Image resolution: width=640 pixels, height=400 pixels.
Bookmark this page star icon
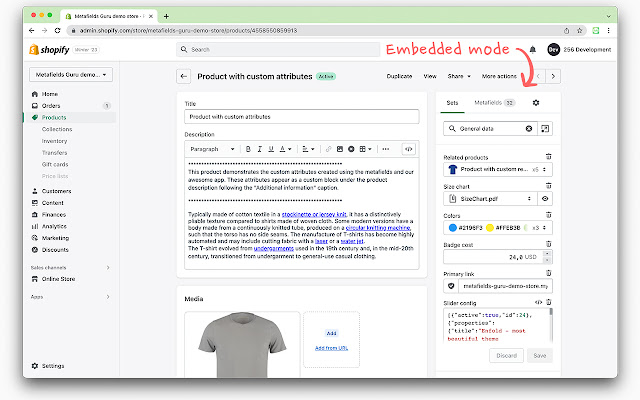tap(579, 31)
